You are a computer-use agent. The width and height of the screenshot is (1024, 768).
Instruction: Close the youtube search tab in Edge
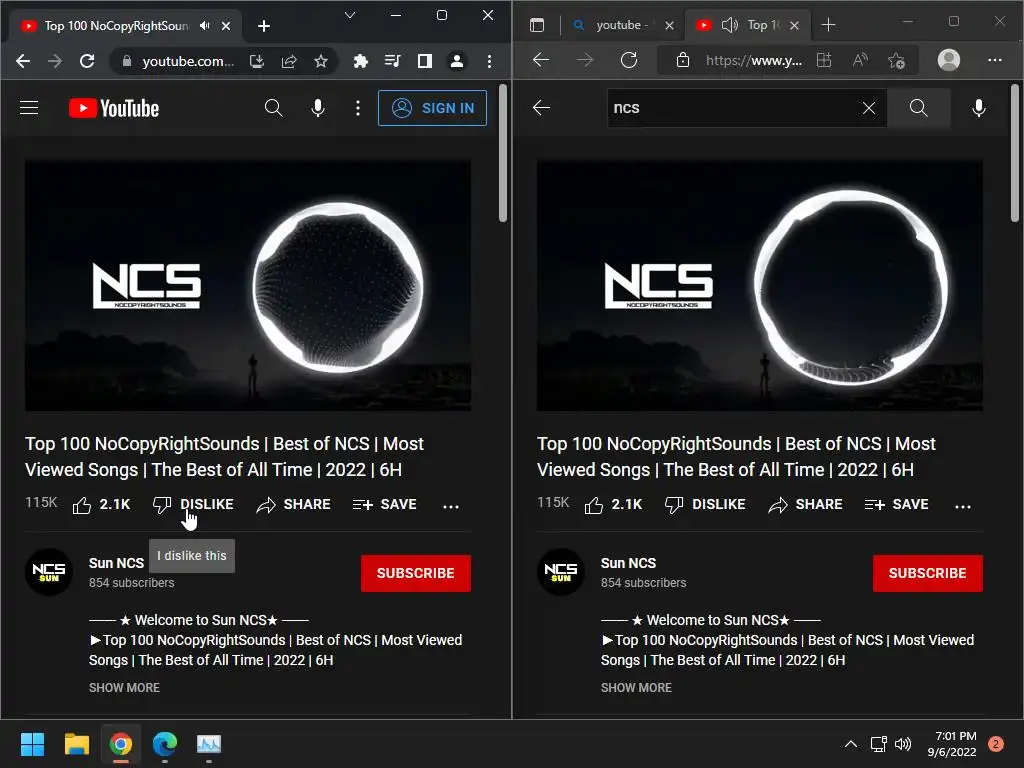[x=669, y=25]
